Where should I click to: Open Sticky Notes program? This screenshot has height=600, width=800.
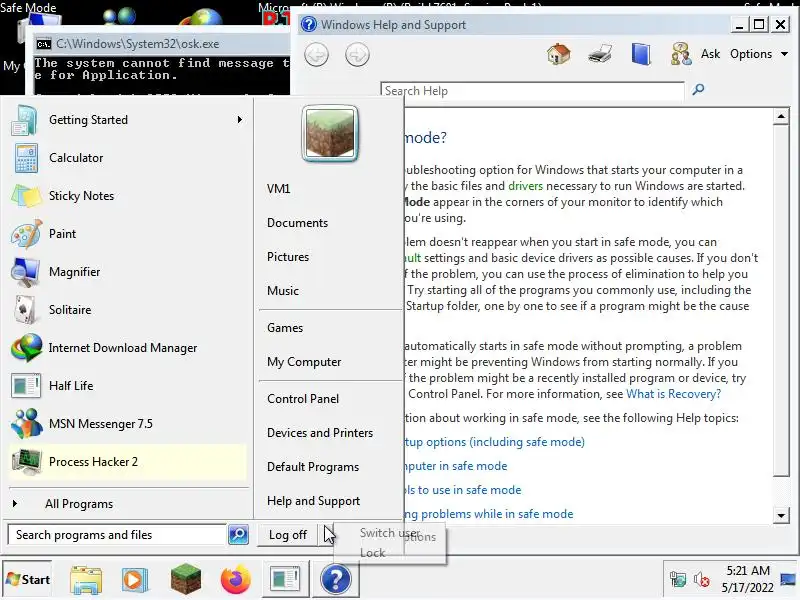click(128, 196)
